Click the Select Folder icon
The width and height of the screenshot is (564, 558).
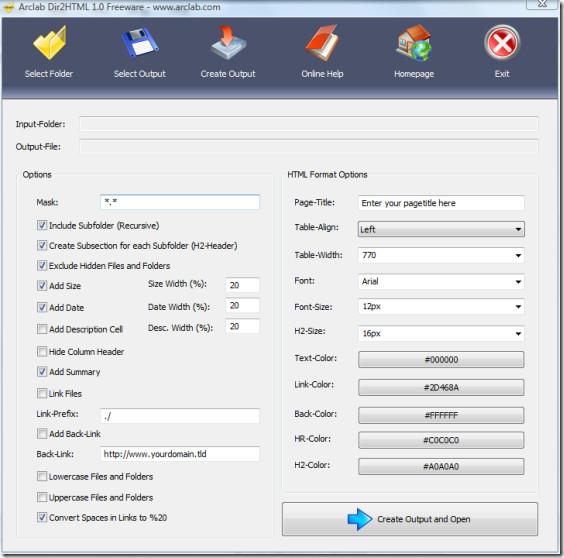[x=50, y=42]
